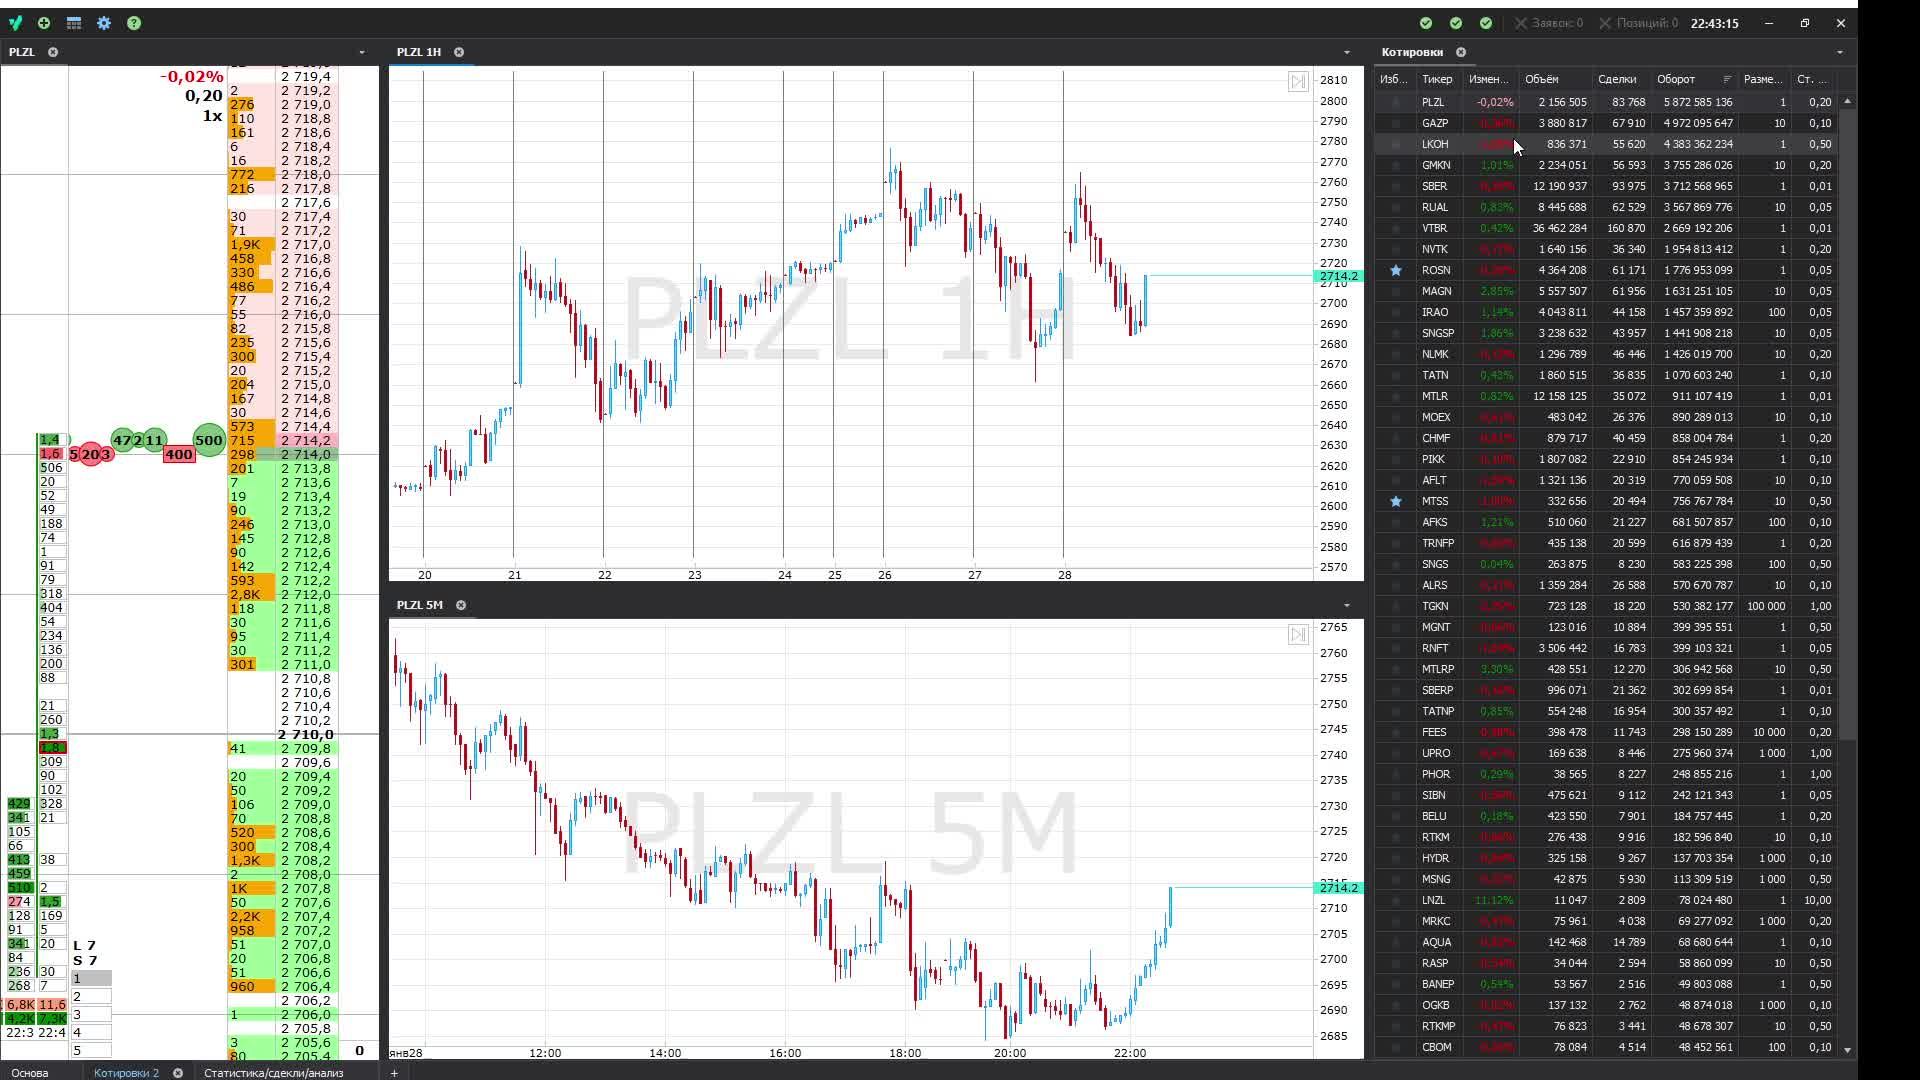Screen dimensions: 1920x1080
Task: Open the Котировки panel dropdown arrow
Action: [x=1840, y=52]
